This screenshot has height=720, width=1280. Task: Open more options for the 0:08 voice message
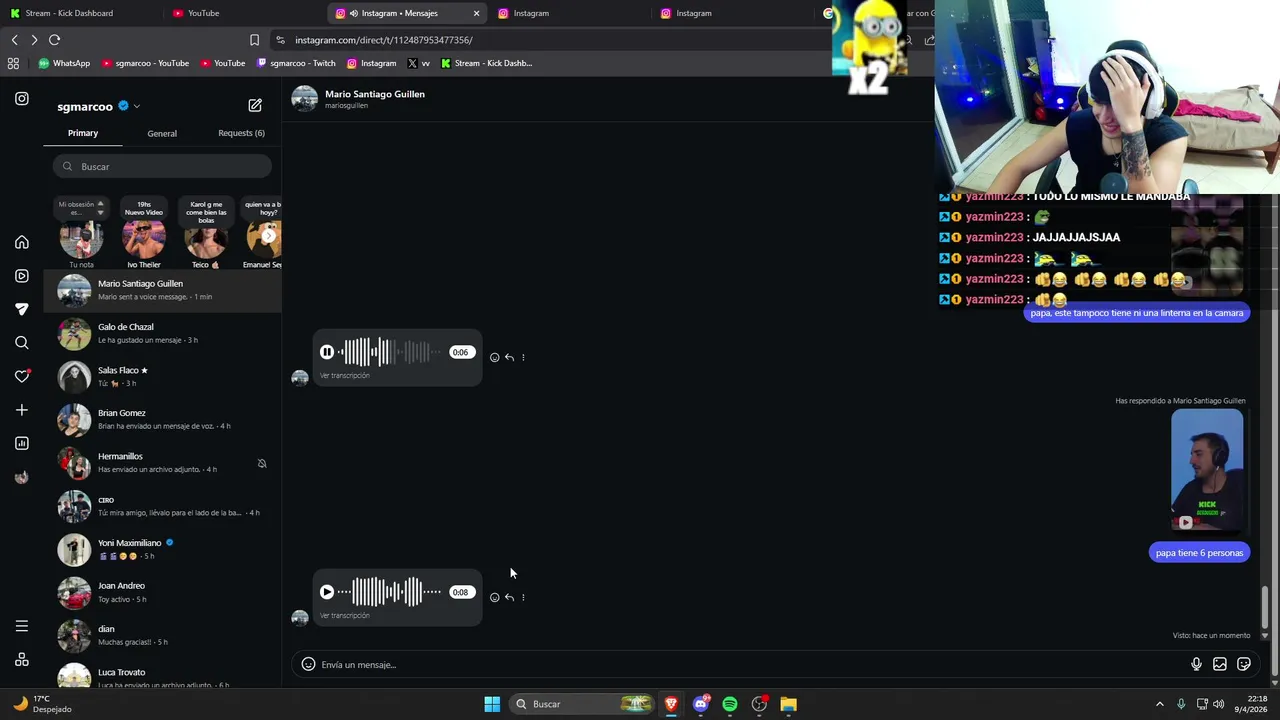pyautogui.click(x=523, y=597)
